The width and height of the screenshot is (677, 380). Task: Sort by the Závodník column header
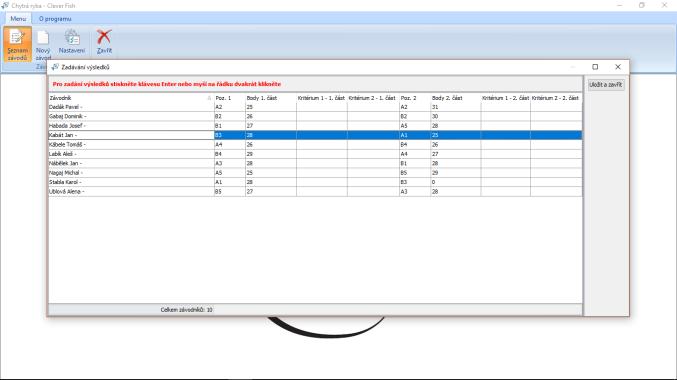point(131,98)
